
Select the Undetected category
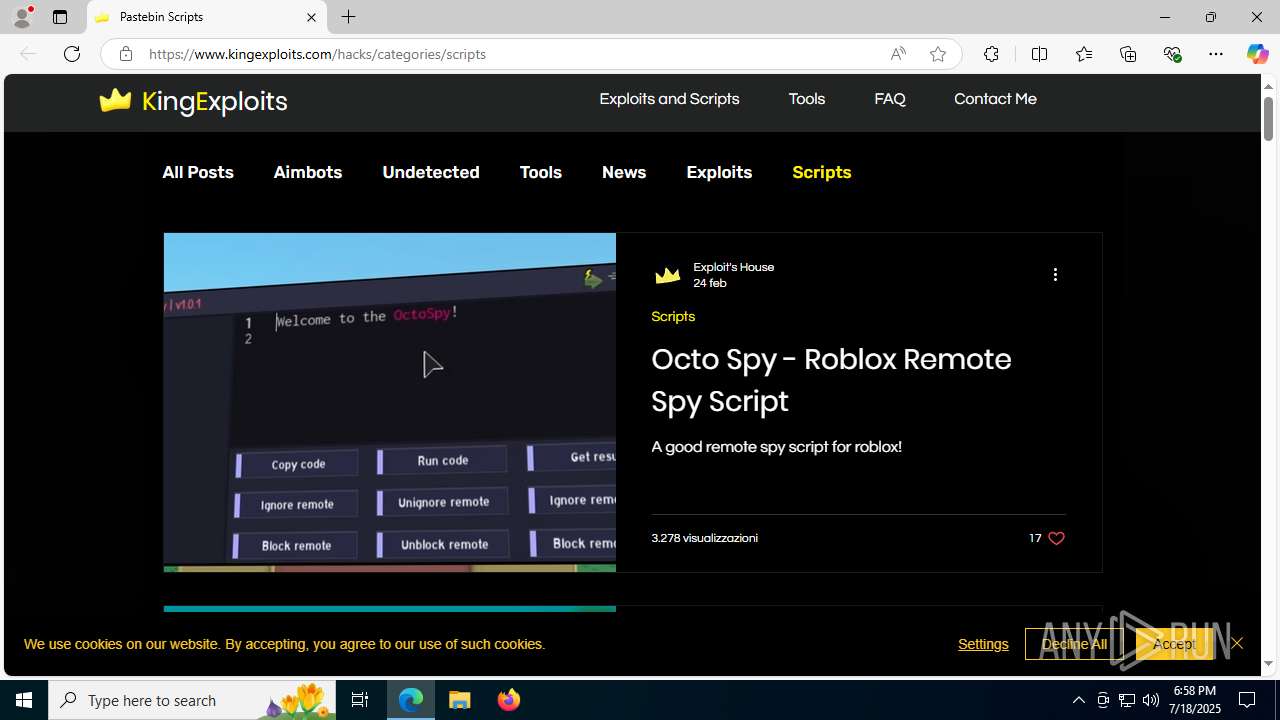pyautogui.click(x=431, y=172)
